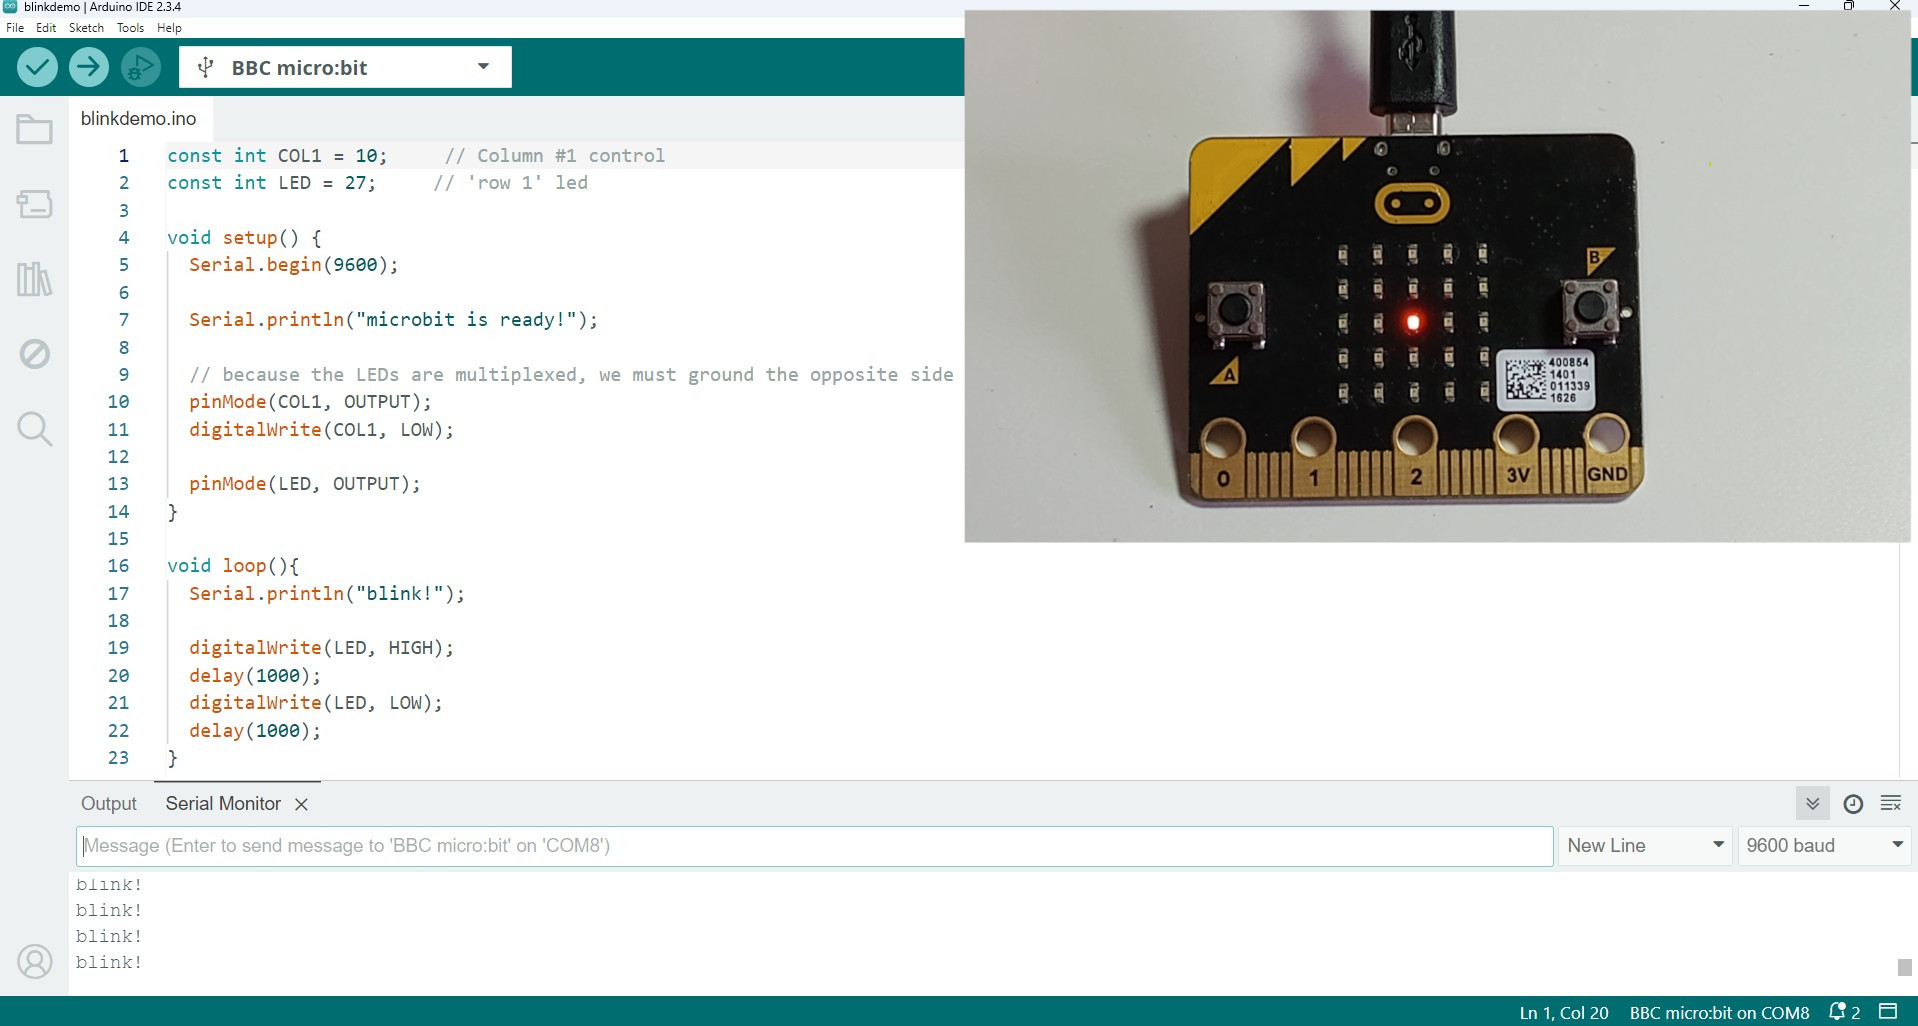Image resolution: width=1918 pixels, height=1026 pixels.
Task: Restore down the Arduino IDE window
Action: (x=1849, y=6)
